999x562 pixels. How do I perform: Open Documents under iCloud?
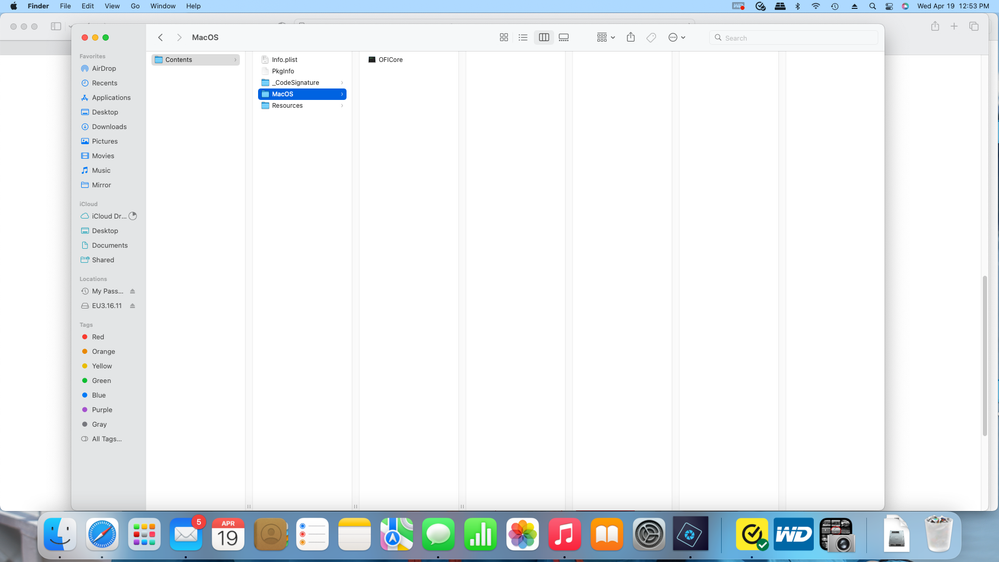click(x=109, y=245)
